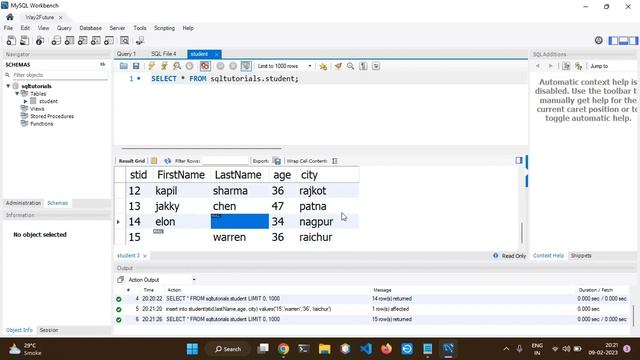Commit the transaction icon
Screen dimensions: 640x360
[220, 66]
